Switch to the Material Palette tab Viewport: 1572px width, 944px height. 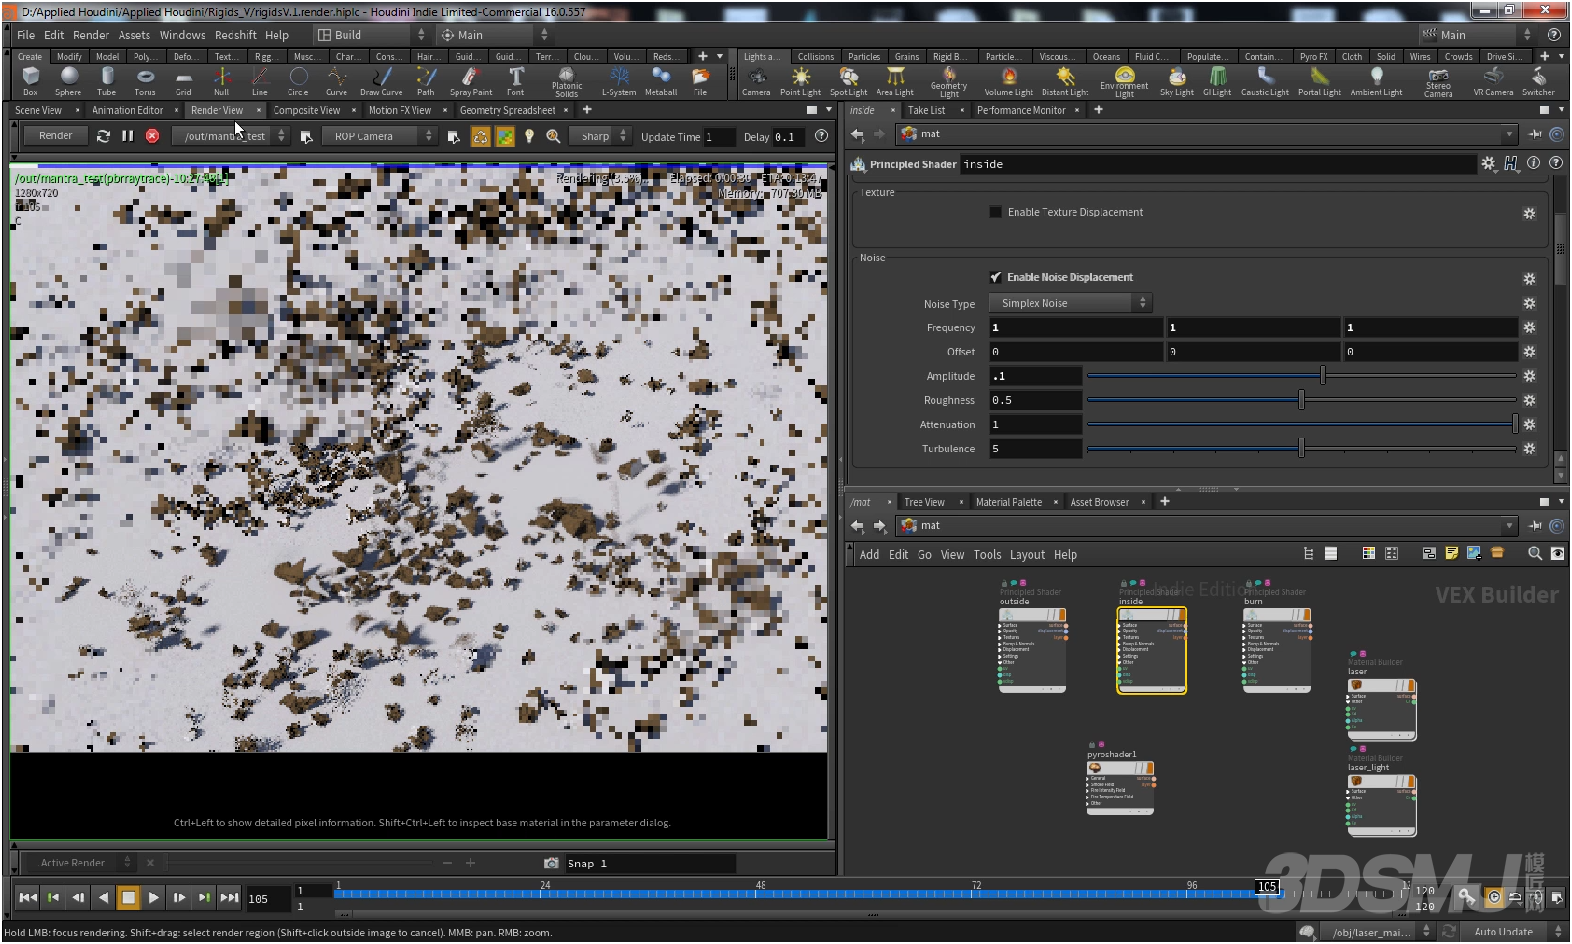(x=1008, y=502)
